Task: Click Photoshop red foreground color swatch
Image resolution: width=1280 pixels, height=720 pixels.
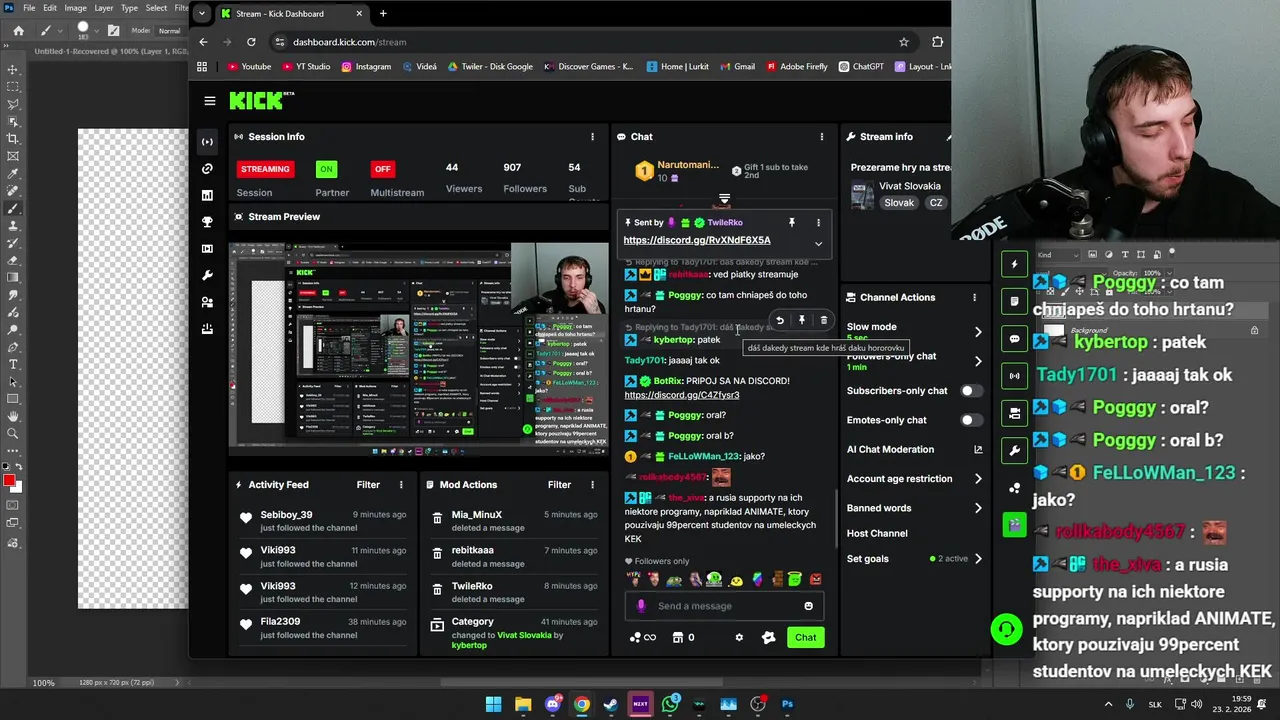Action: (9, 481)
